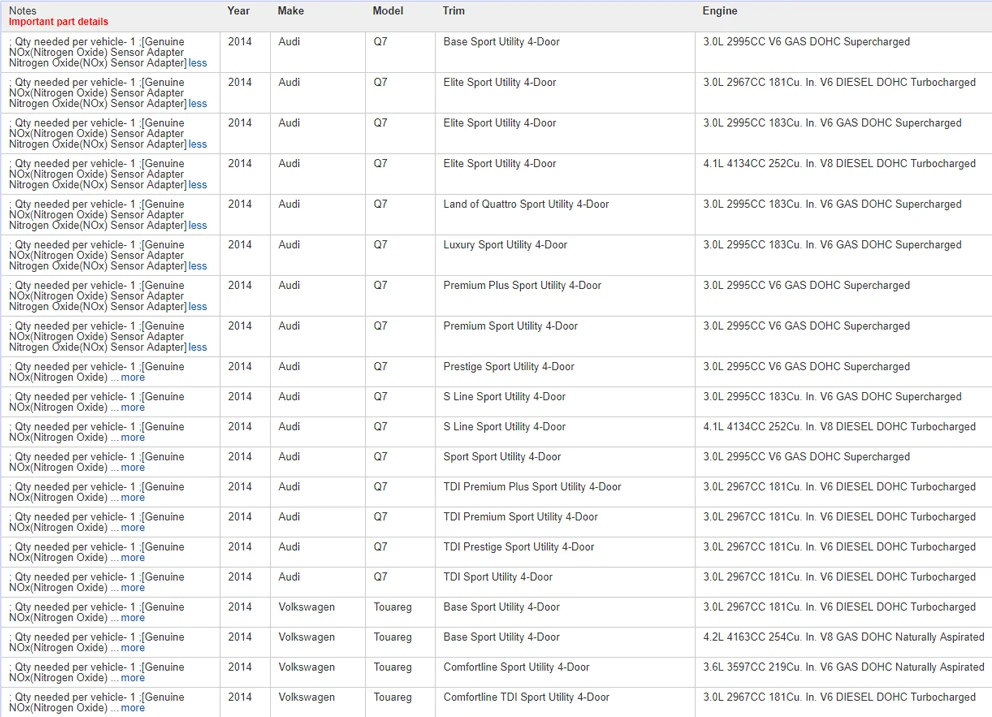Select 'Land of Quattro Sport Utility 4-Door' trim cell
Viewport: 992px width, 717px height.
pos(526,204)
